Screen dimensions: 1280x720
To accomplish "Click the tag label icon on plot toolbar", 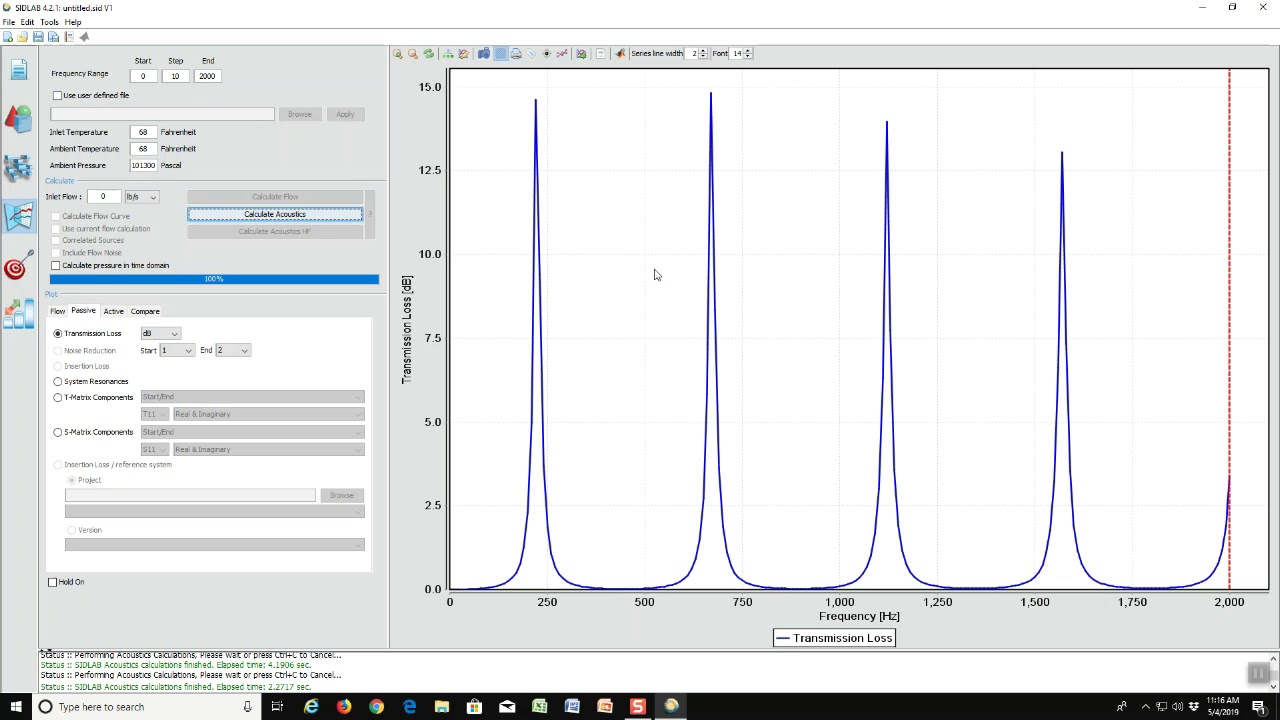I will click(531, 54).
